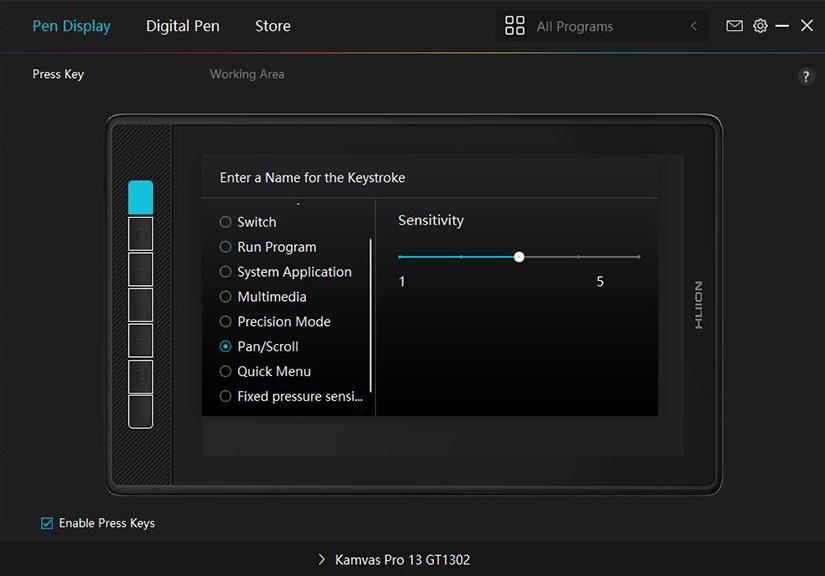Select the bottom press key on tablet
825x576 pixels.
(x=141, y=411)
